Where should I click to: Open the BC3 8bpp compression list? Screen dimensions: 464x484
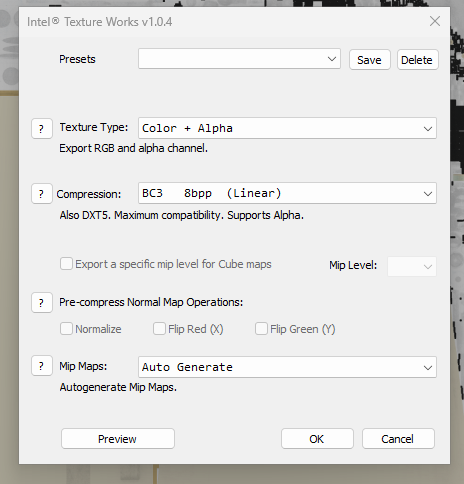pyautogui.click(x=287, y=193)
